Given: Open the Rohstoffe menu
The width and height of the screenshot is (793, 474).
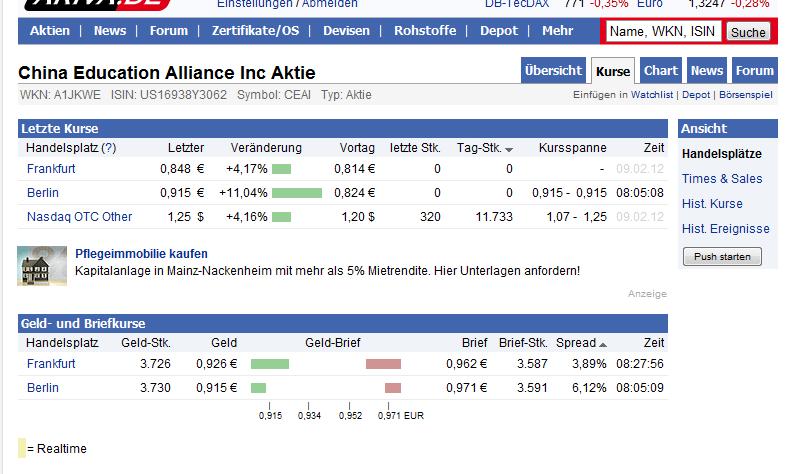Looking at the screenshot, I should [x=425, y=31].
